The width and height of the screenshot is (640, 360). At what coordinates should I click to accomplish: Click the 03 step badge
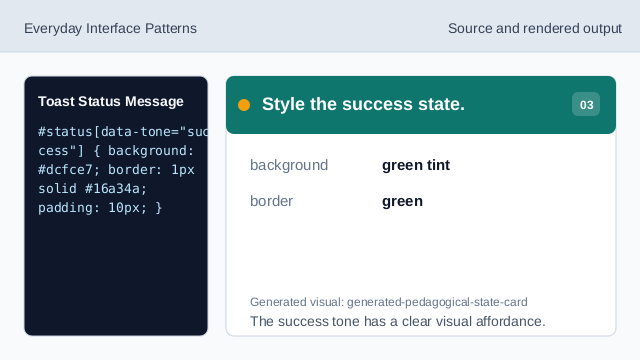pos(586,104)
